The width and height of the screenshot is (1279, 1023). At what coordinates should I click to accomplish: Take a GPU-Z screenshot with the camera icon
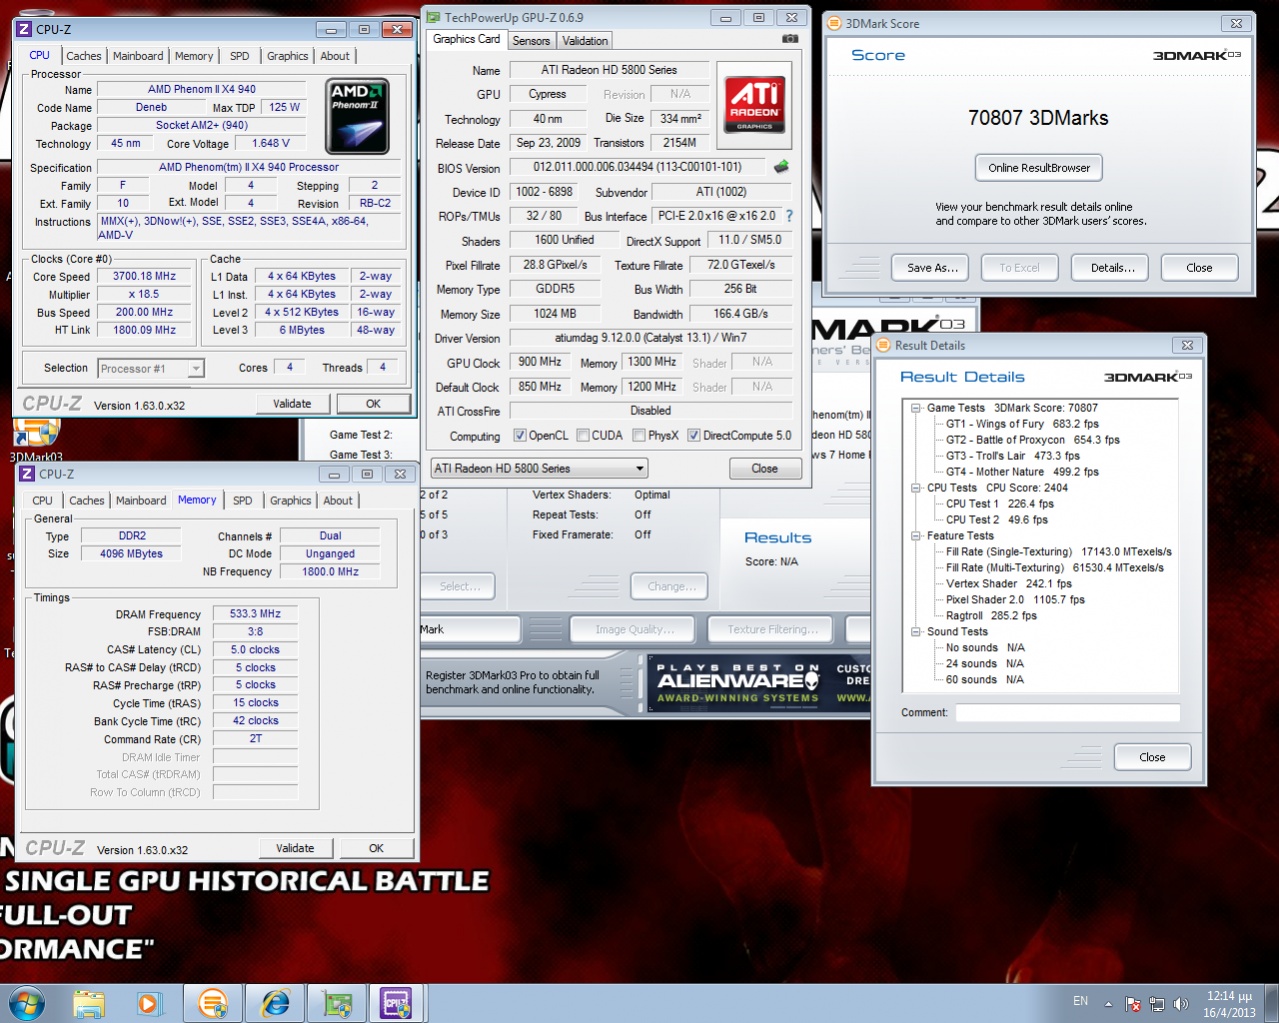[790, 39]
